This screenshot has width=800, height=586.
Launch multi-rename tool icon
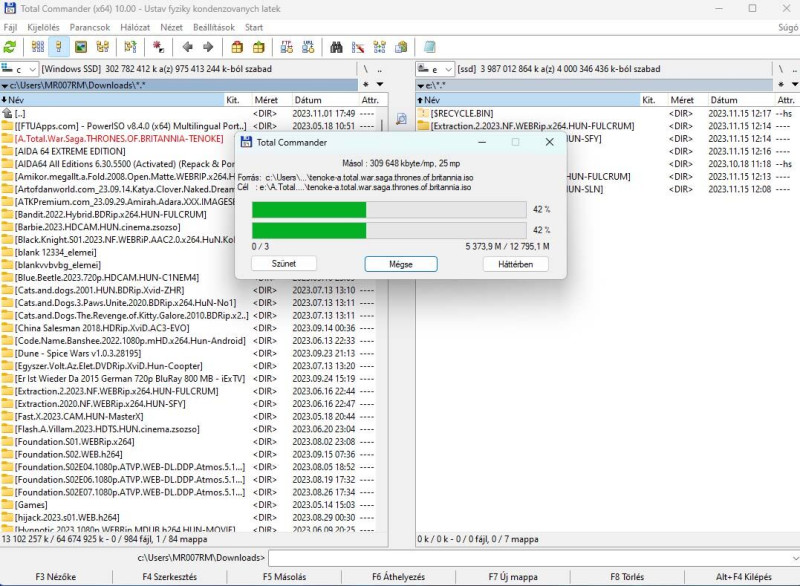(x=358, y=47)
